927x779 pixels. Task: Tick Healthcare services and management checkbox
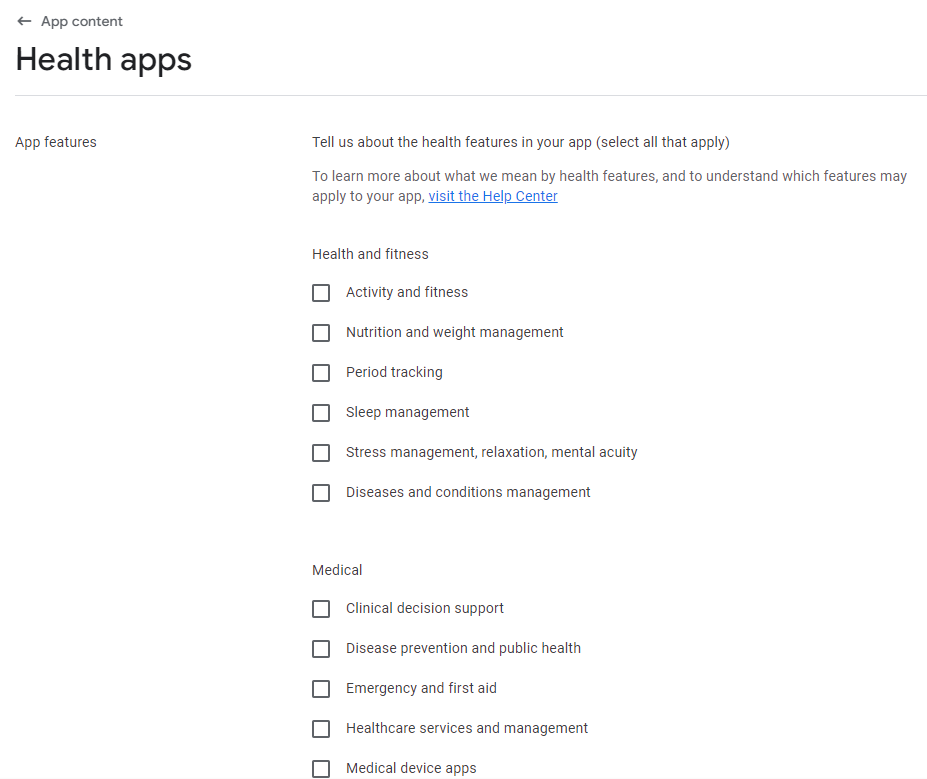coord(321,729)
